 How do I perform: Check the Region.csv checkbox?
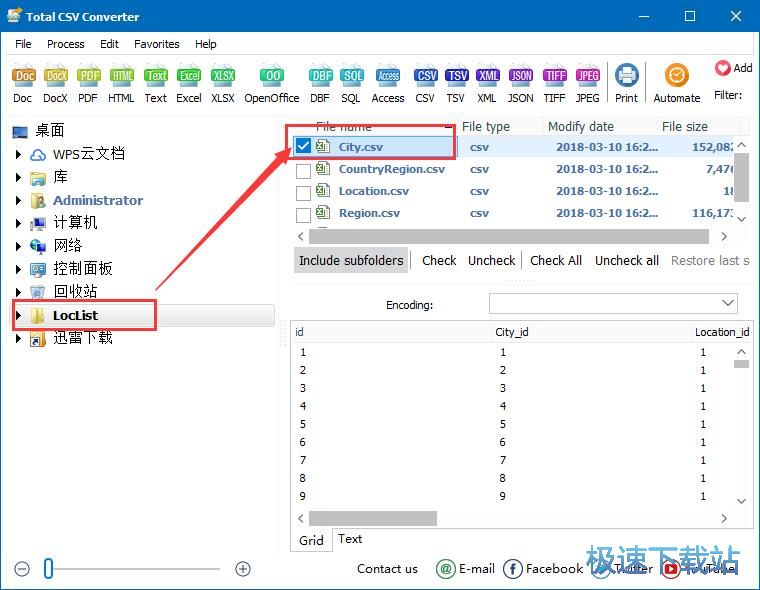303,215
